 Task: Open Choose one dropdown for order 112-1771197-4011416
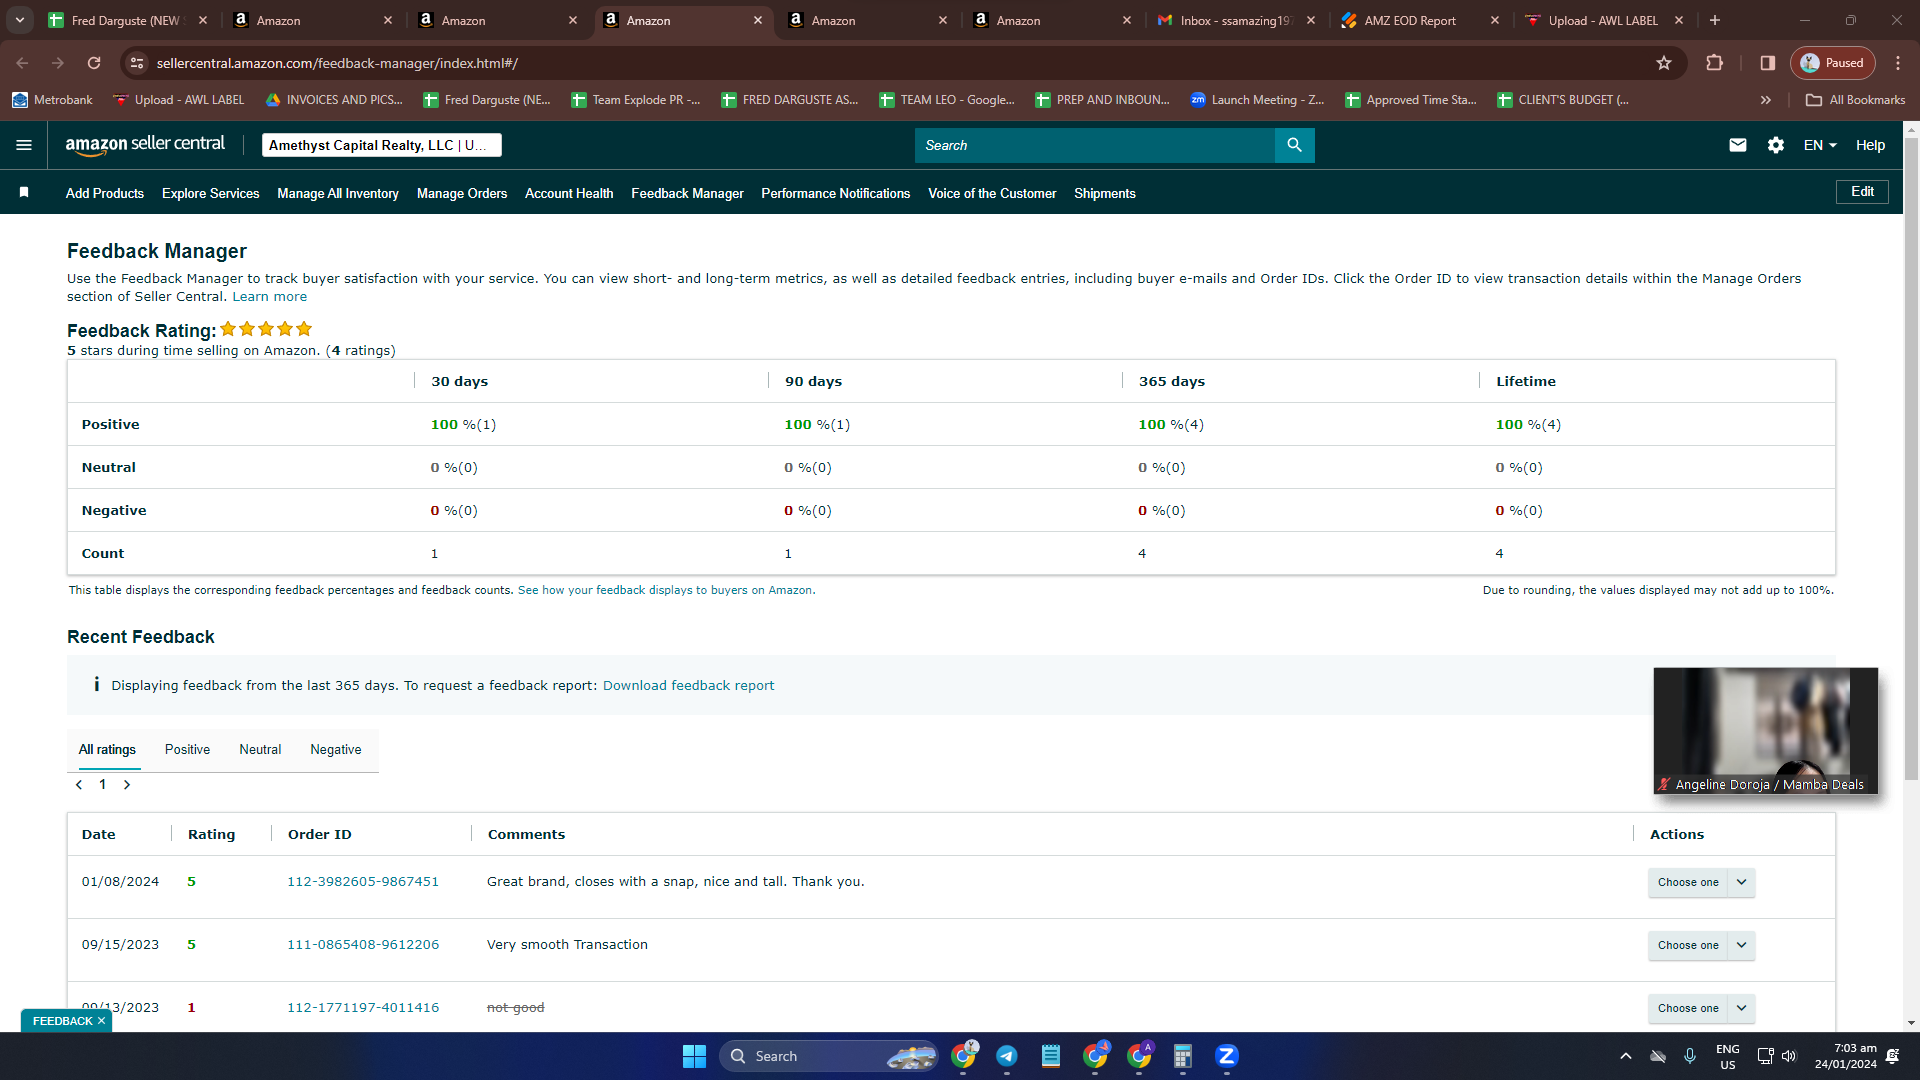[x=1701, y=1008]
